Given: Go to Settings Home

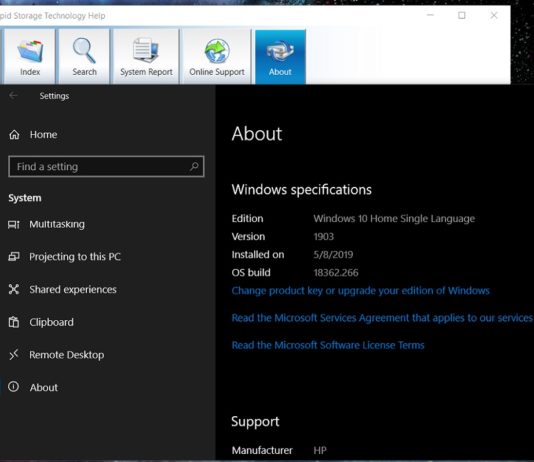Looking at the screenshot, I should point(43,135).
